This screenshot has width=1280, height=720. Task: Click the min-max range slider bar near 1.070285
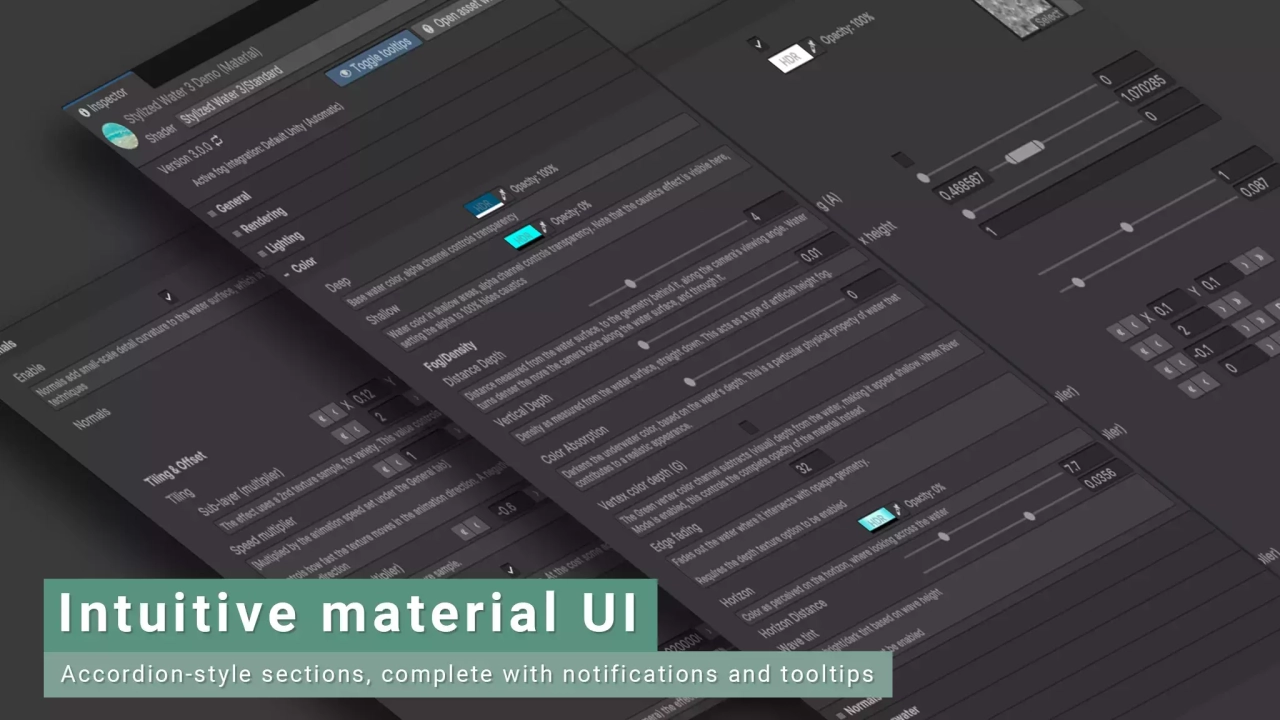[x=1025, y=152]
